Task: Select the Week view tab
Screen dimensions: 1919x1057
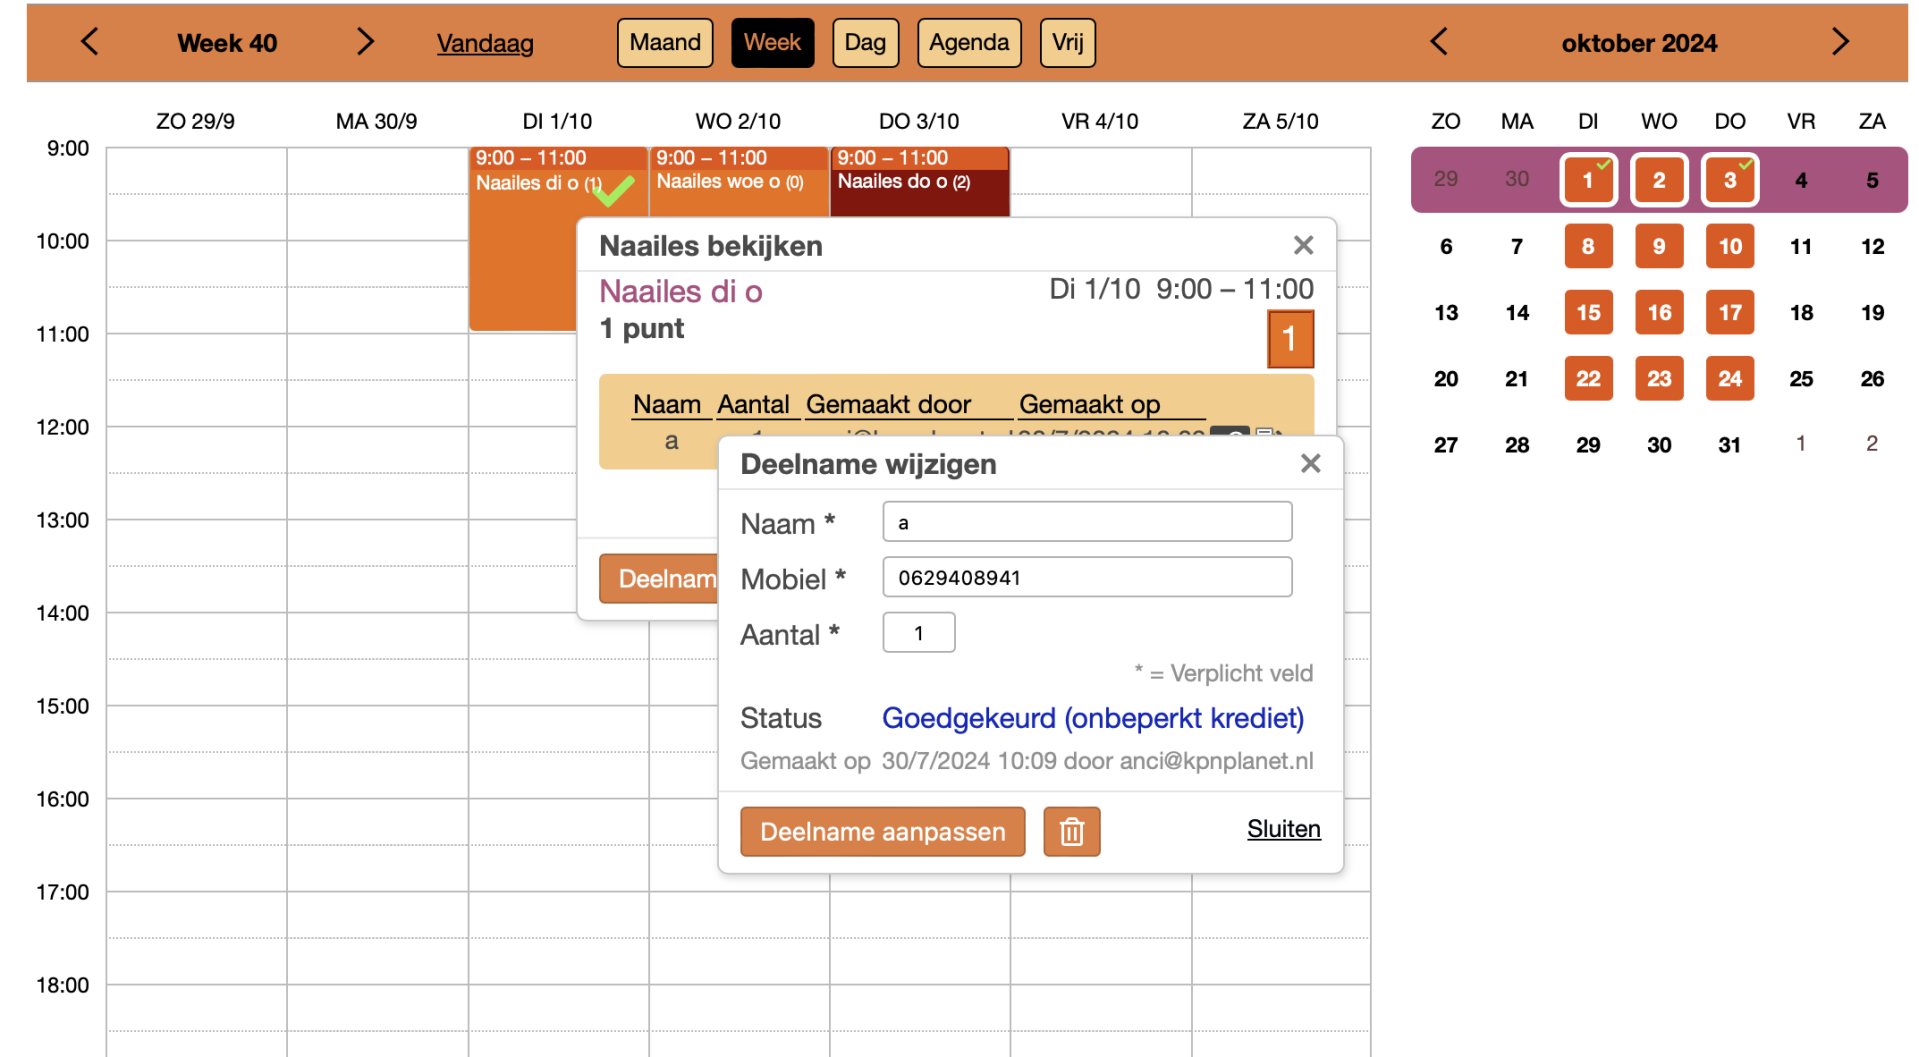Action: pos(772,43)
